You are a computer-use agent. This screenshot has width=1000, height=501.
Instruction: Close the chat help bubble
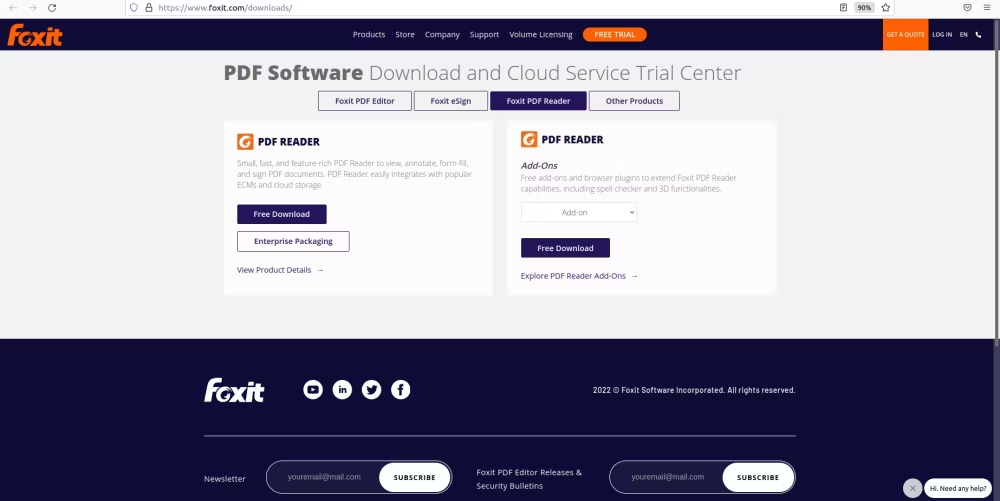[913, 488]
